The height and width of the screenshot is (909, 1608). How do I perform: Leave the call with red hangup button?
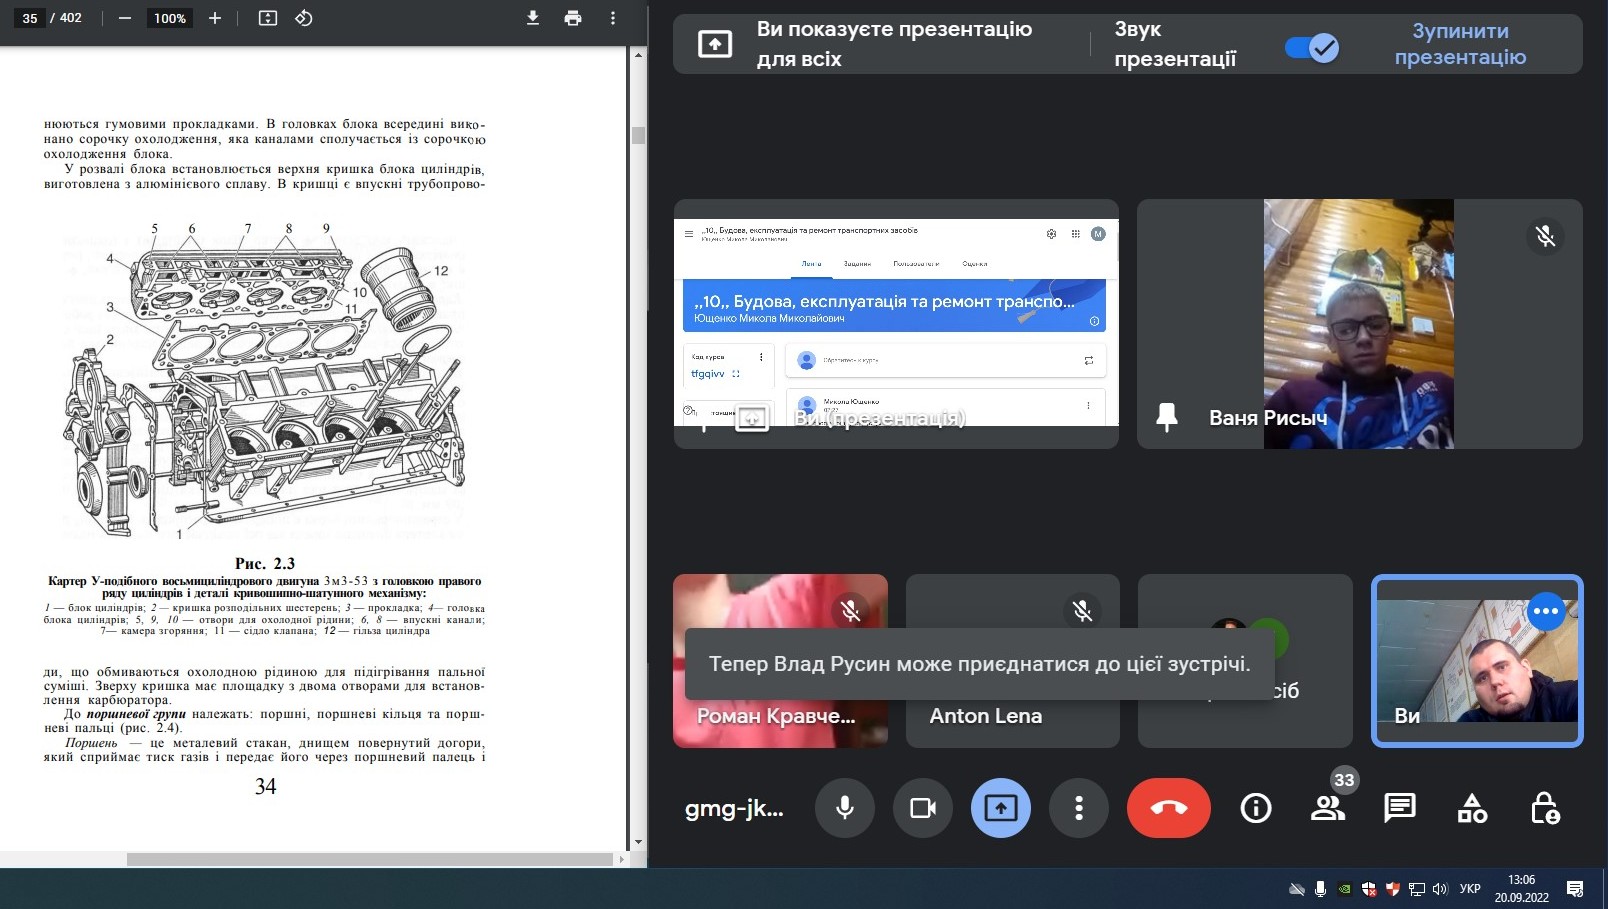coord(1168,808)
